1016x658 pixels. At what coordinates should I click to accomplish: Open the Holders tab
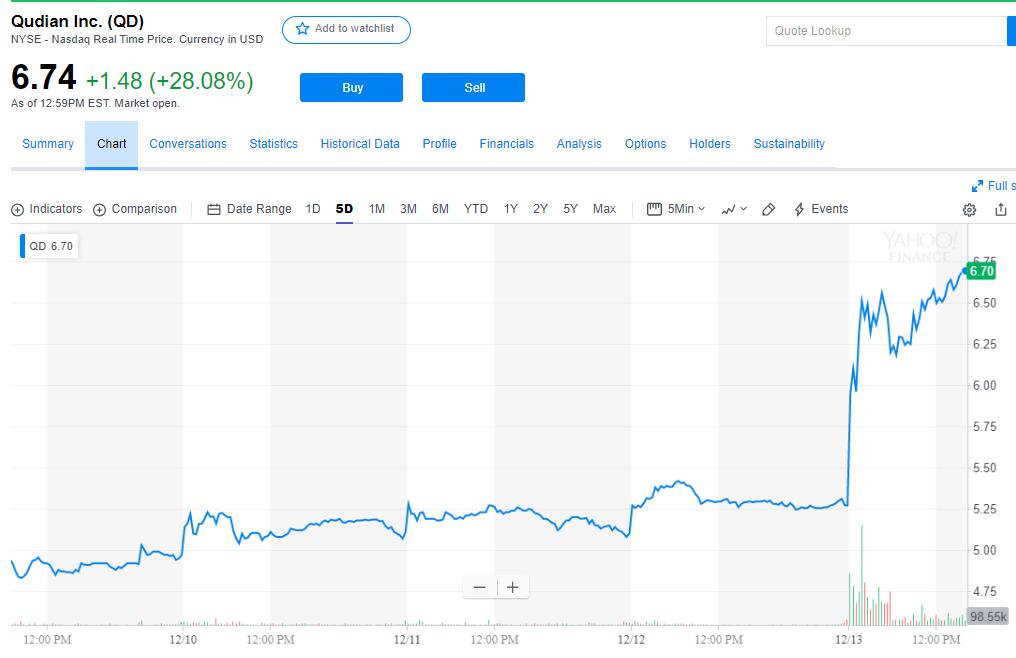pos(710,144)
